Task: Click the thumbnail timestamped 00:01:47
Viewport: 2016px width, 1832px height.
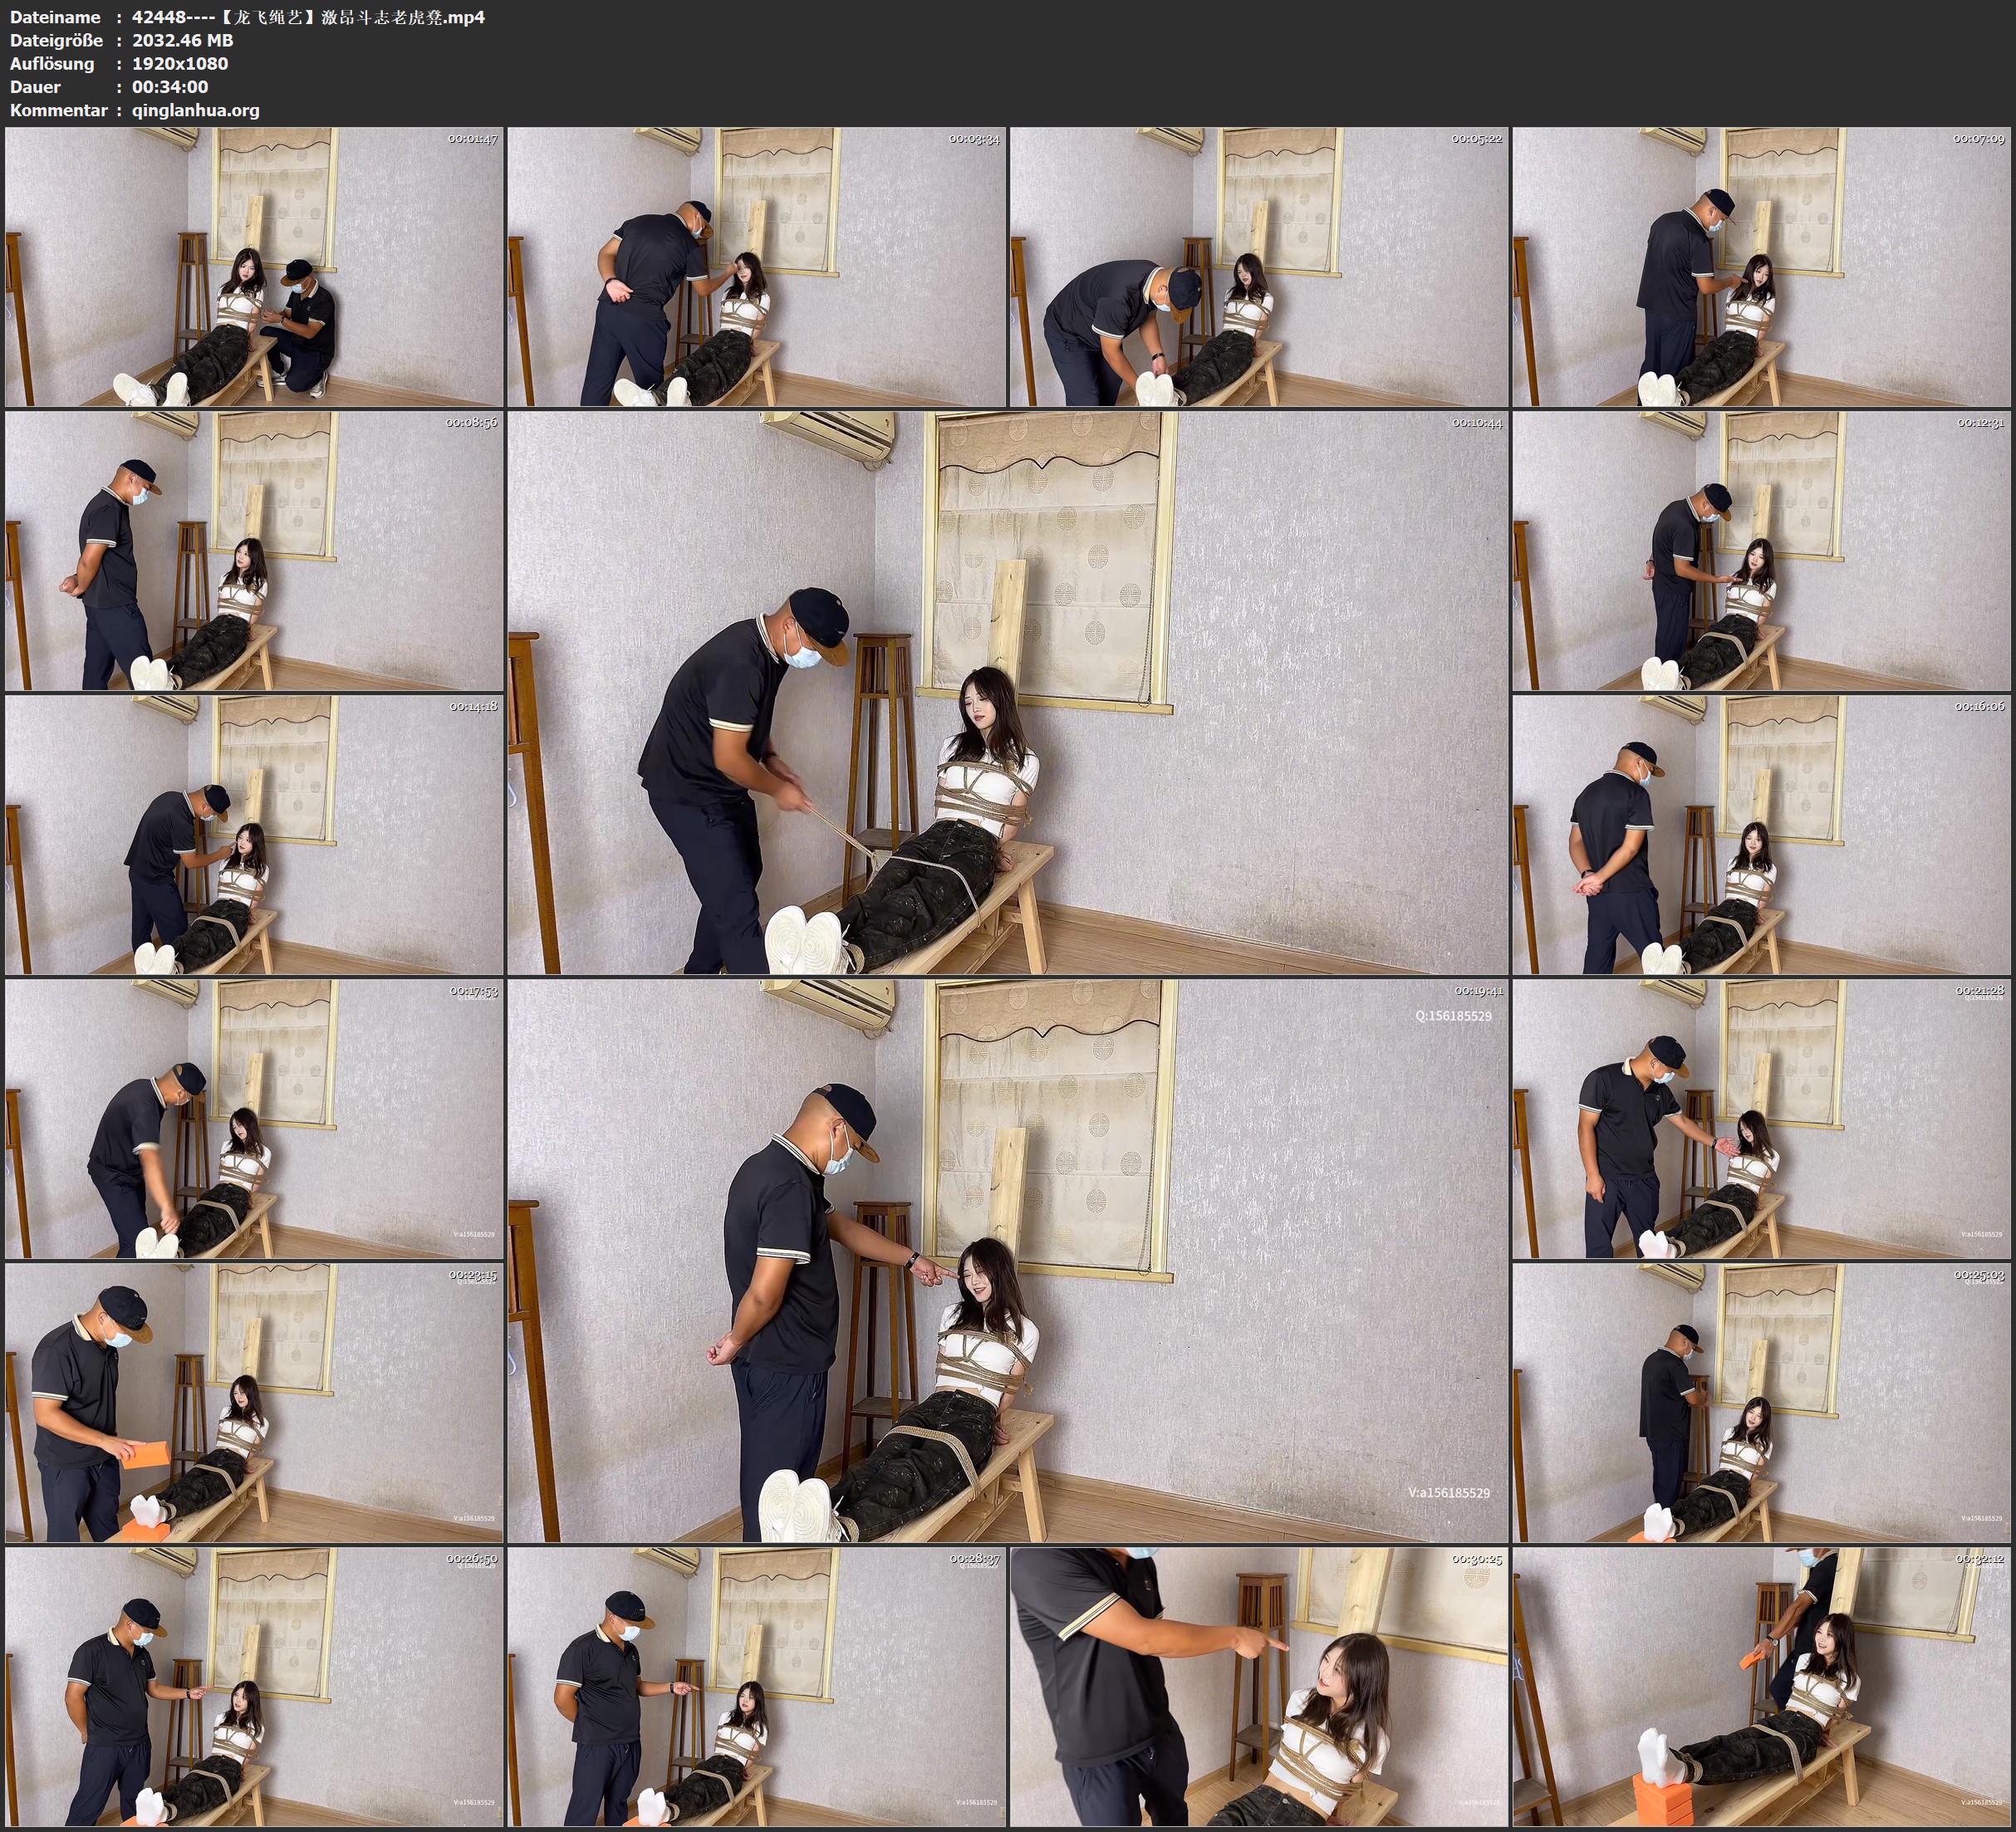Action: coord(254,266)
